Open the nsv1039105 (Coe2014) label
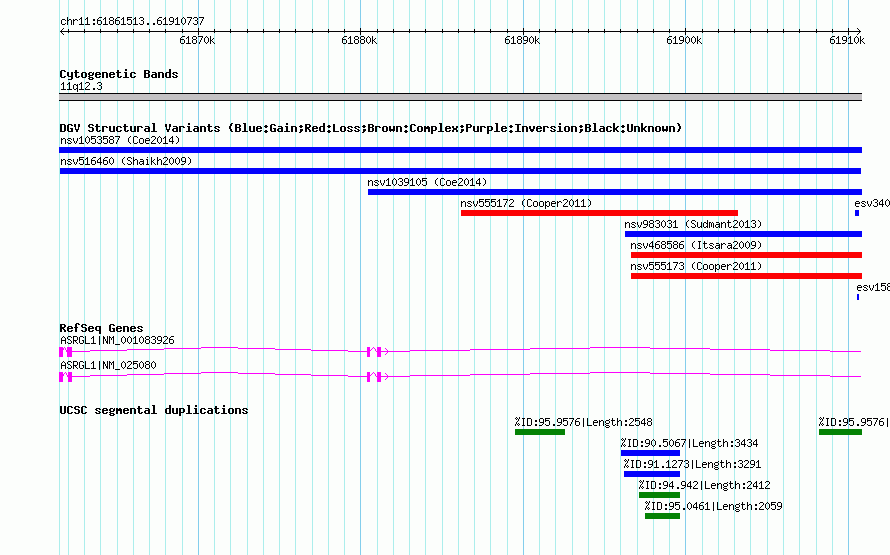The width and height of the screenshot is (890, 555). pyautogui.click(x=427, y=182)
